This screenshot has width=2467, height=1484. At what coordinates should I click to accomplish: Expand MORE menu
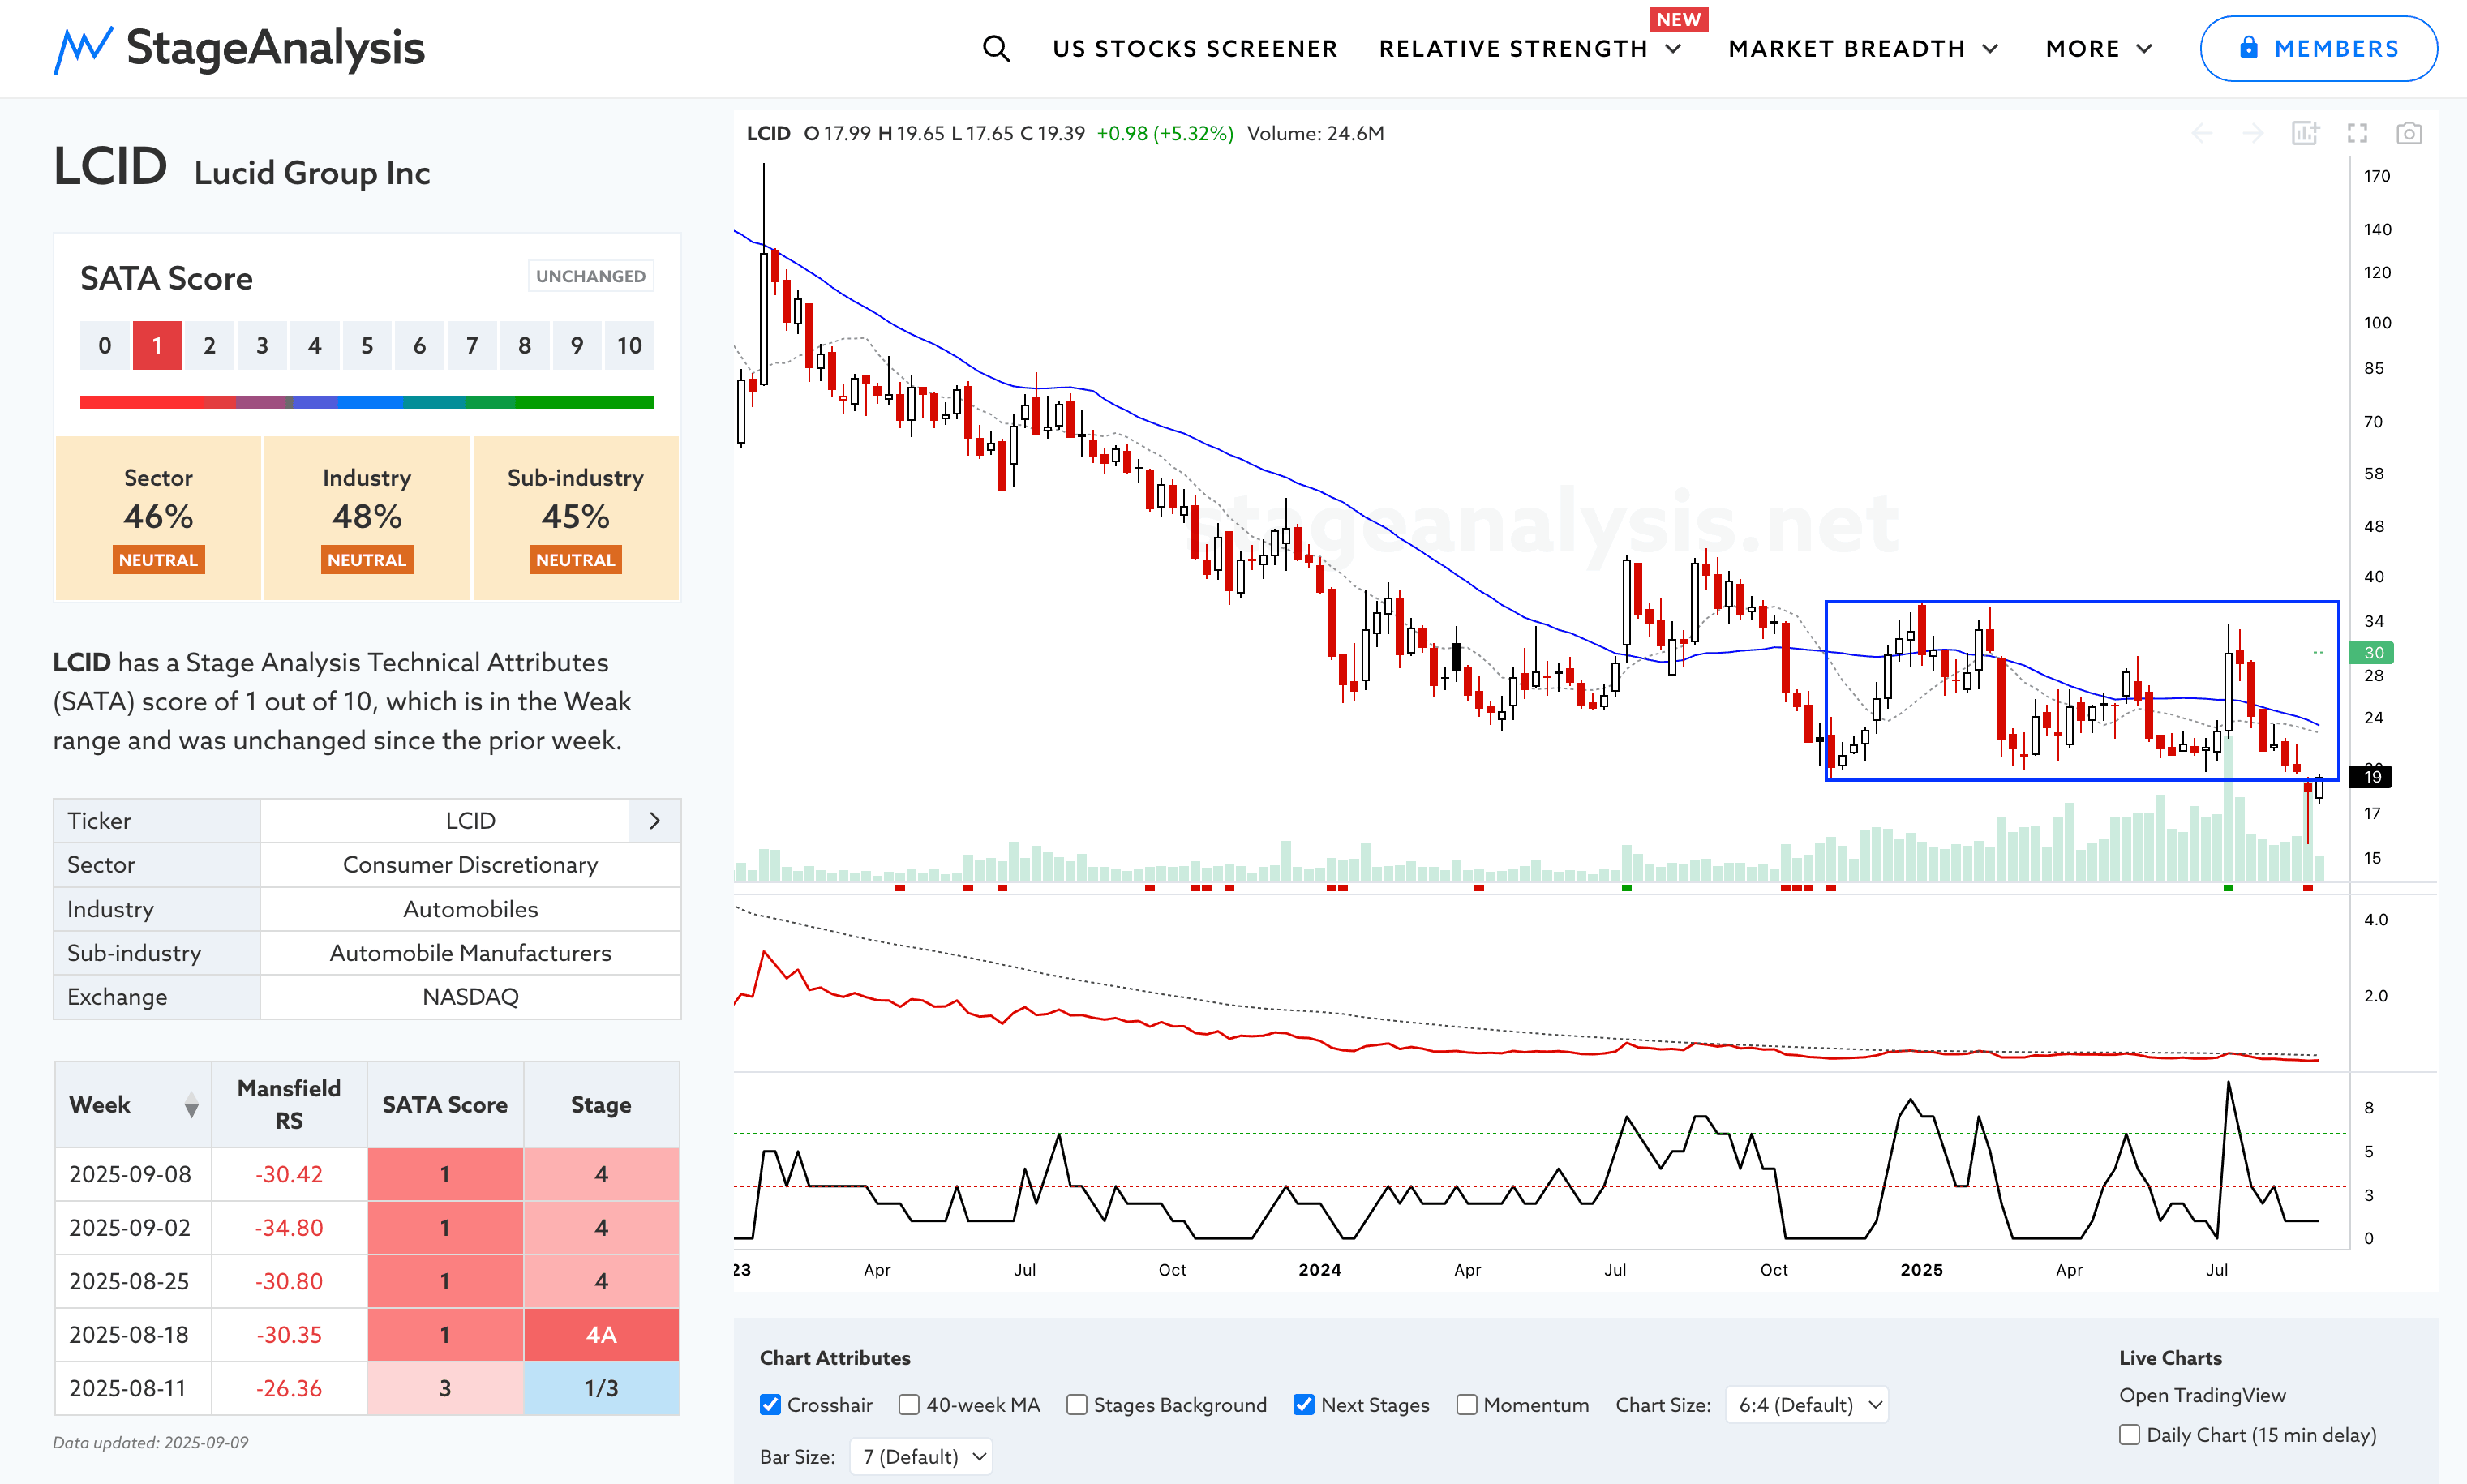2099,48
